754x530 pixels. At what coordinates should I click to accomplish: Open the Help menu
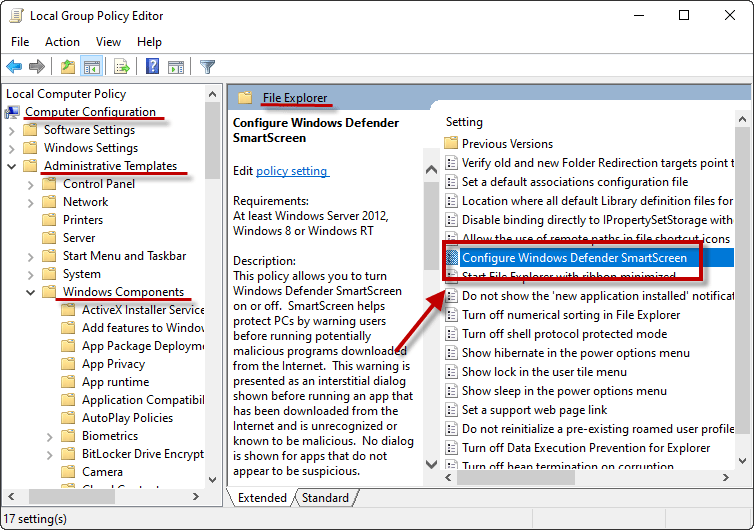149,42
